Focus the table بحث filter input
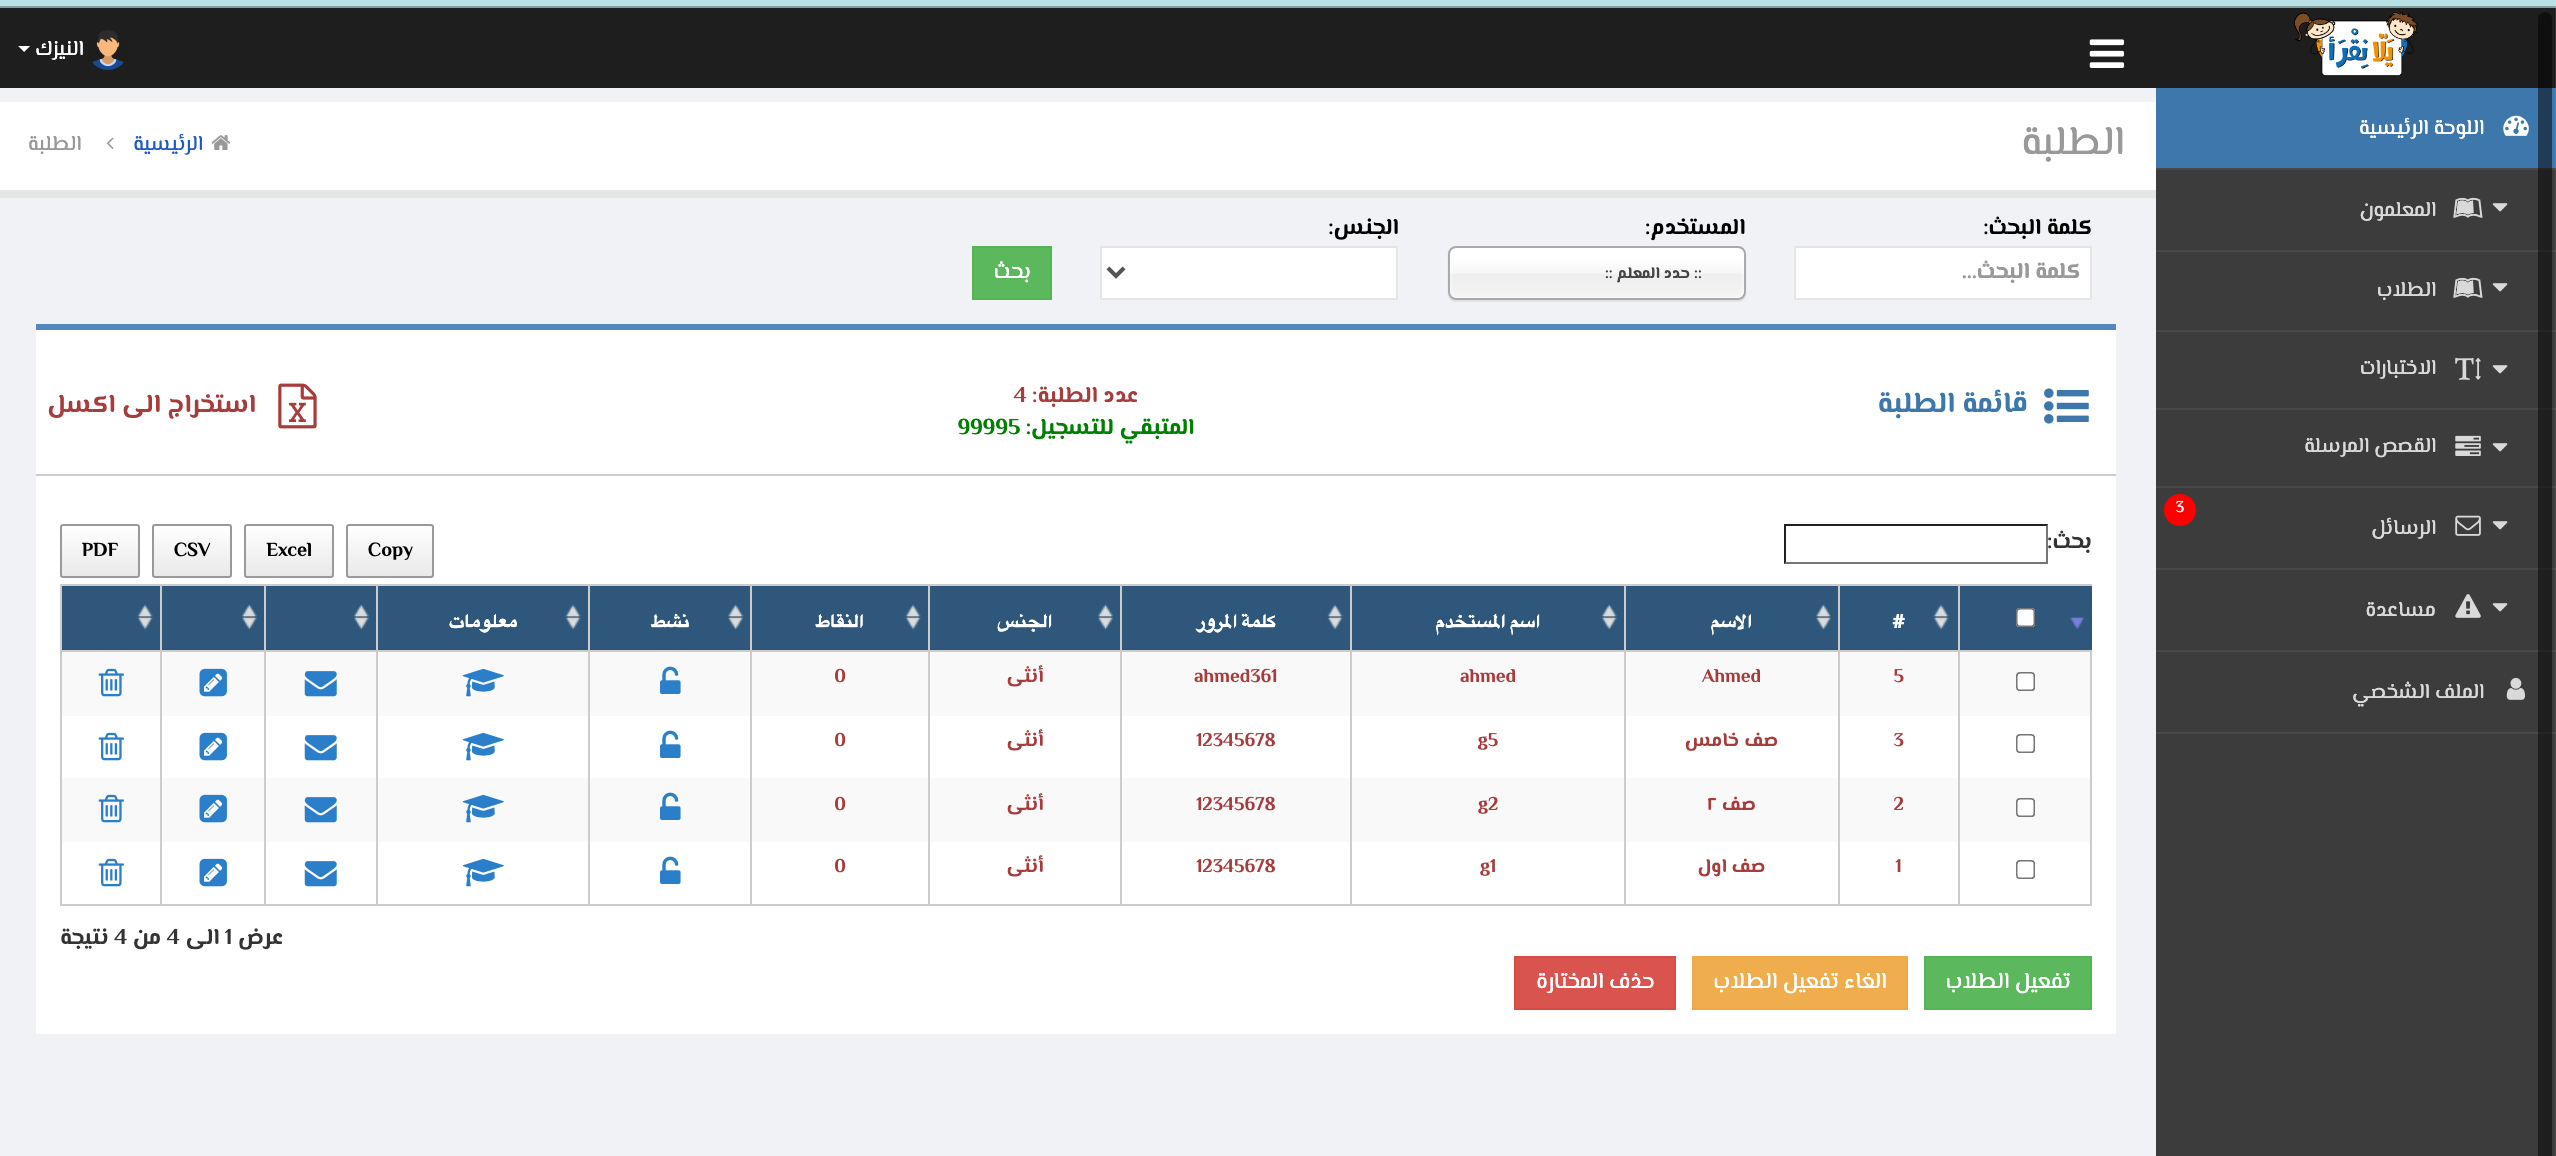The image size is (2556, 1156). pos(1915,544)
